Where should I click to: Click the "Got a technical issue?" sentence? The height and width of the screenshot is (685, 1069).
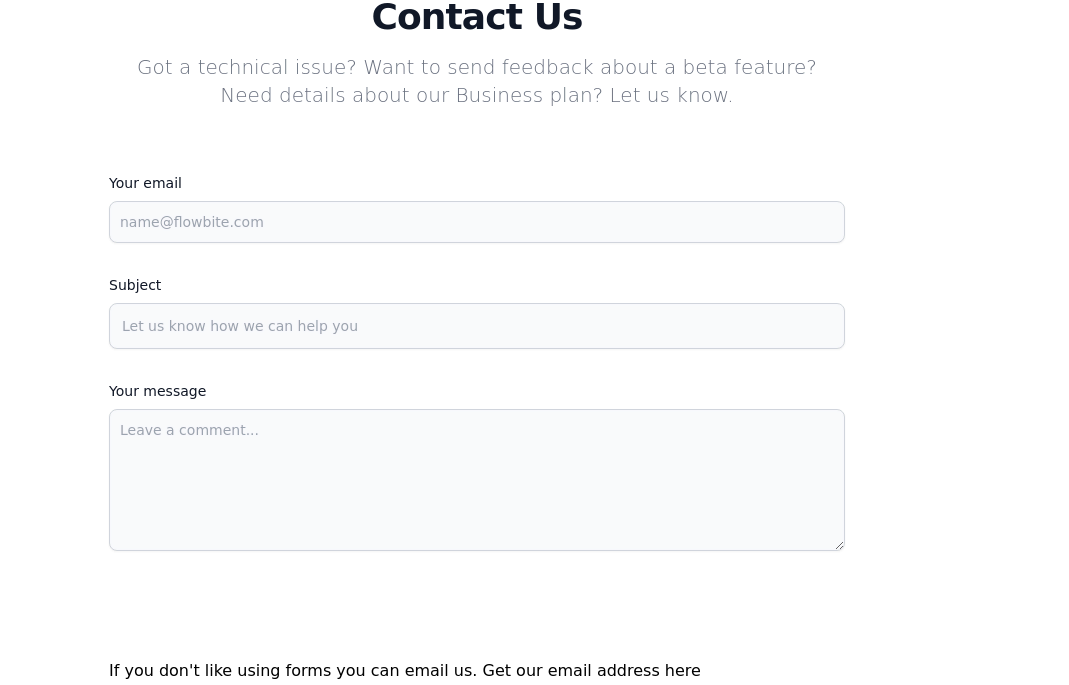(x=246, y=67)
